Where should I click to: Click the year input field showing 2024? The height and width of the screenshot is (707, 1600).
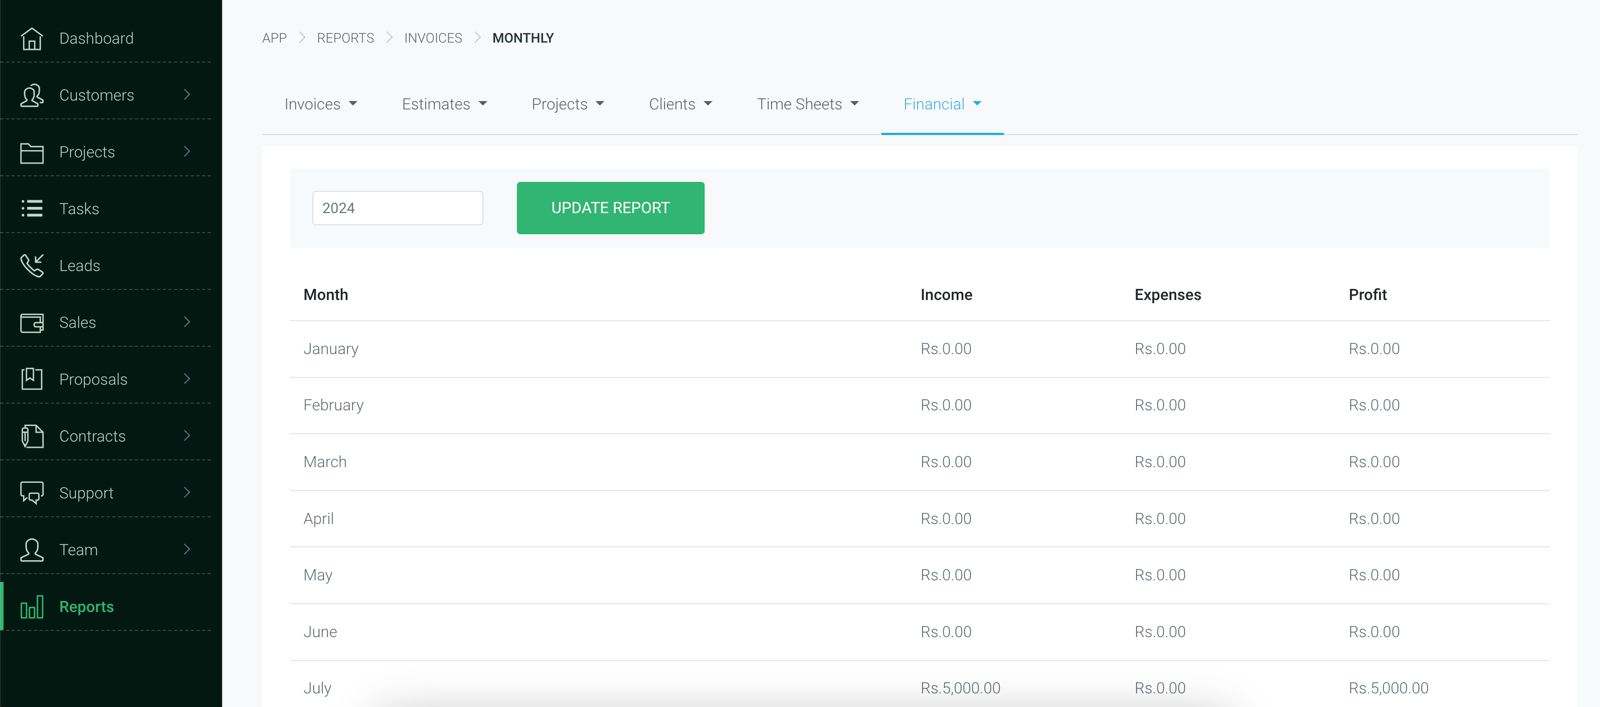tap(397, 208)
